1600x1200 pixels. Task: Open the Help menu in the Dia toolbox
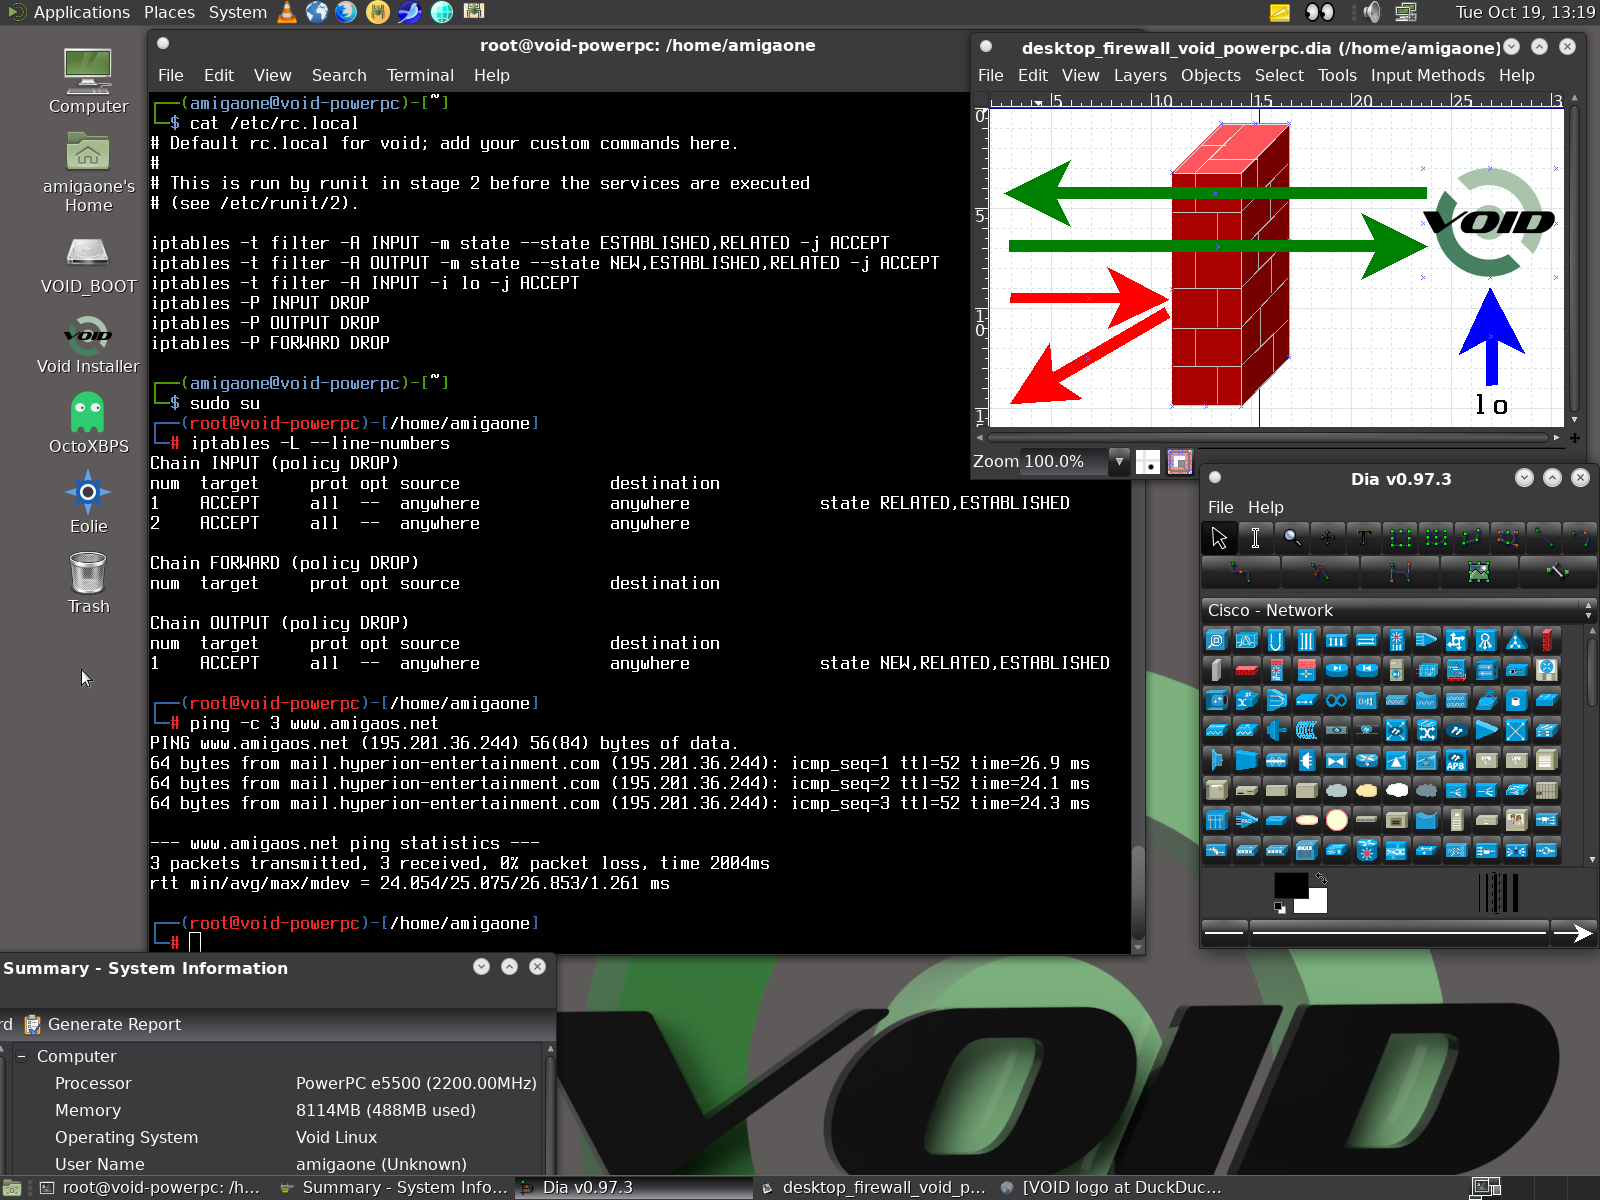pos(1265,507)
